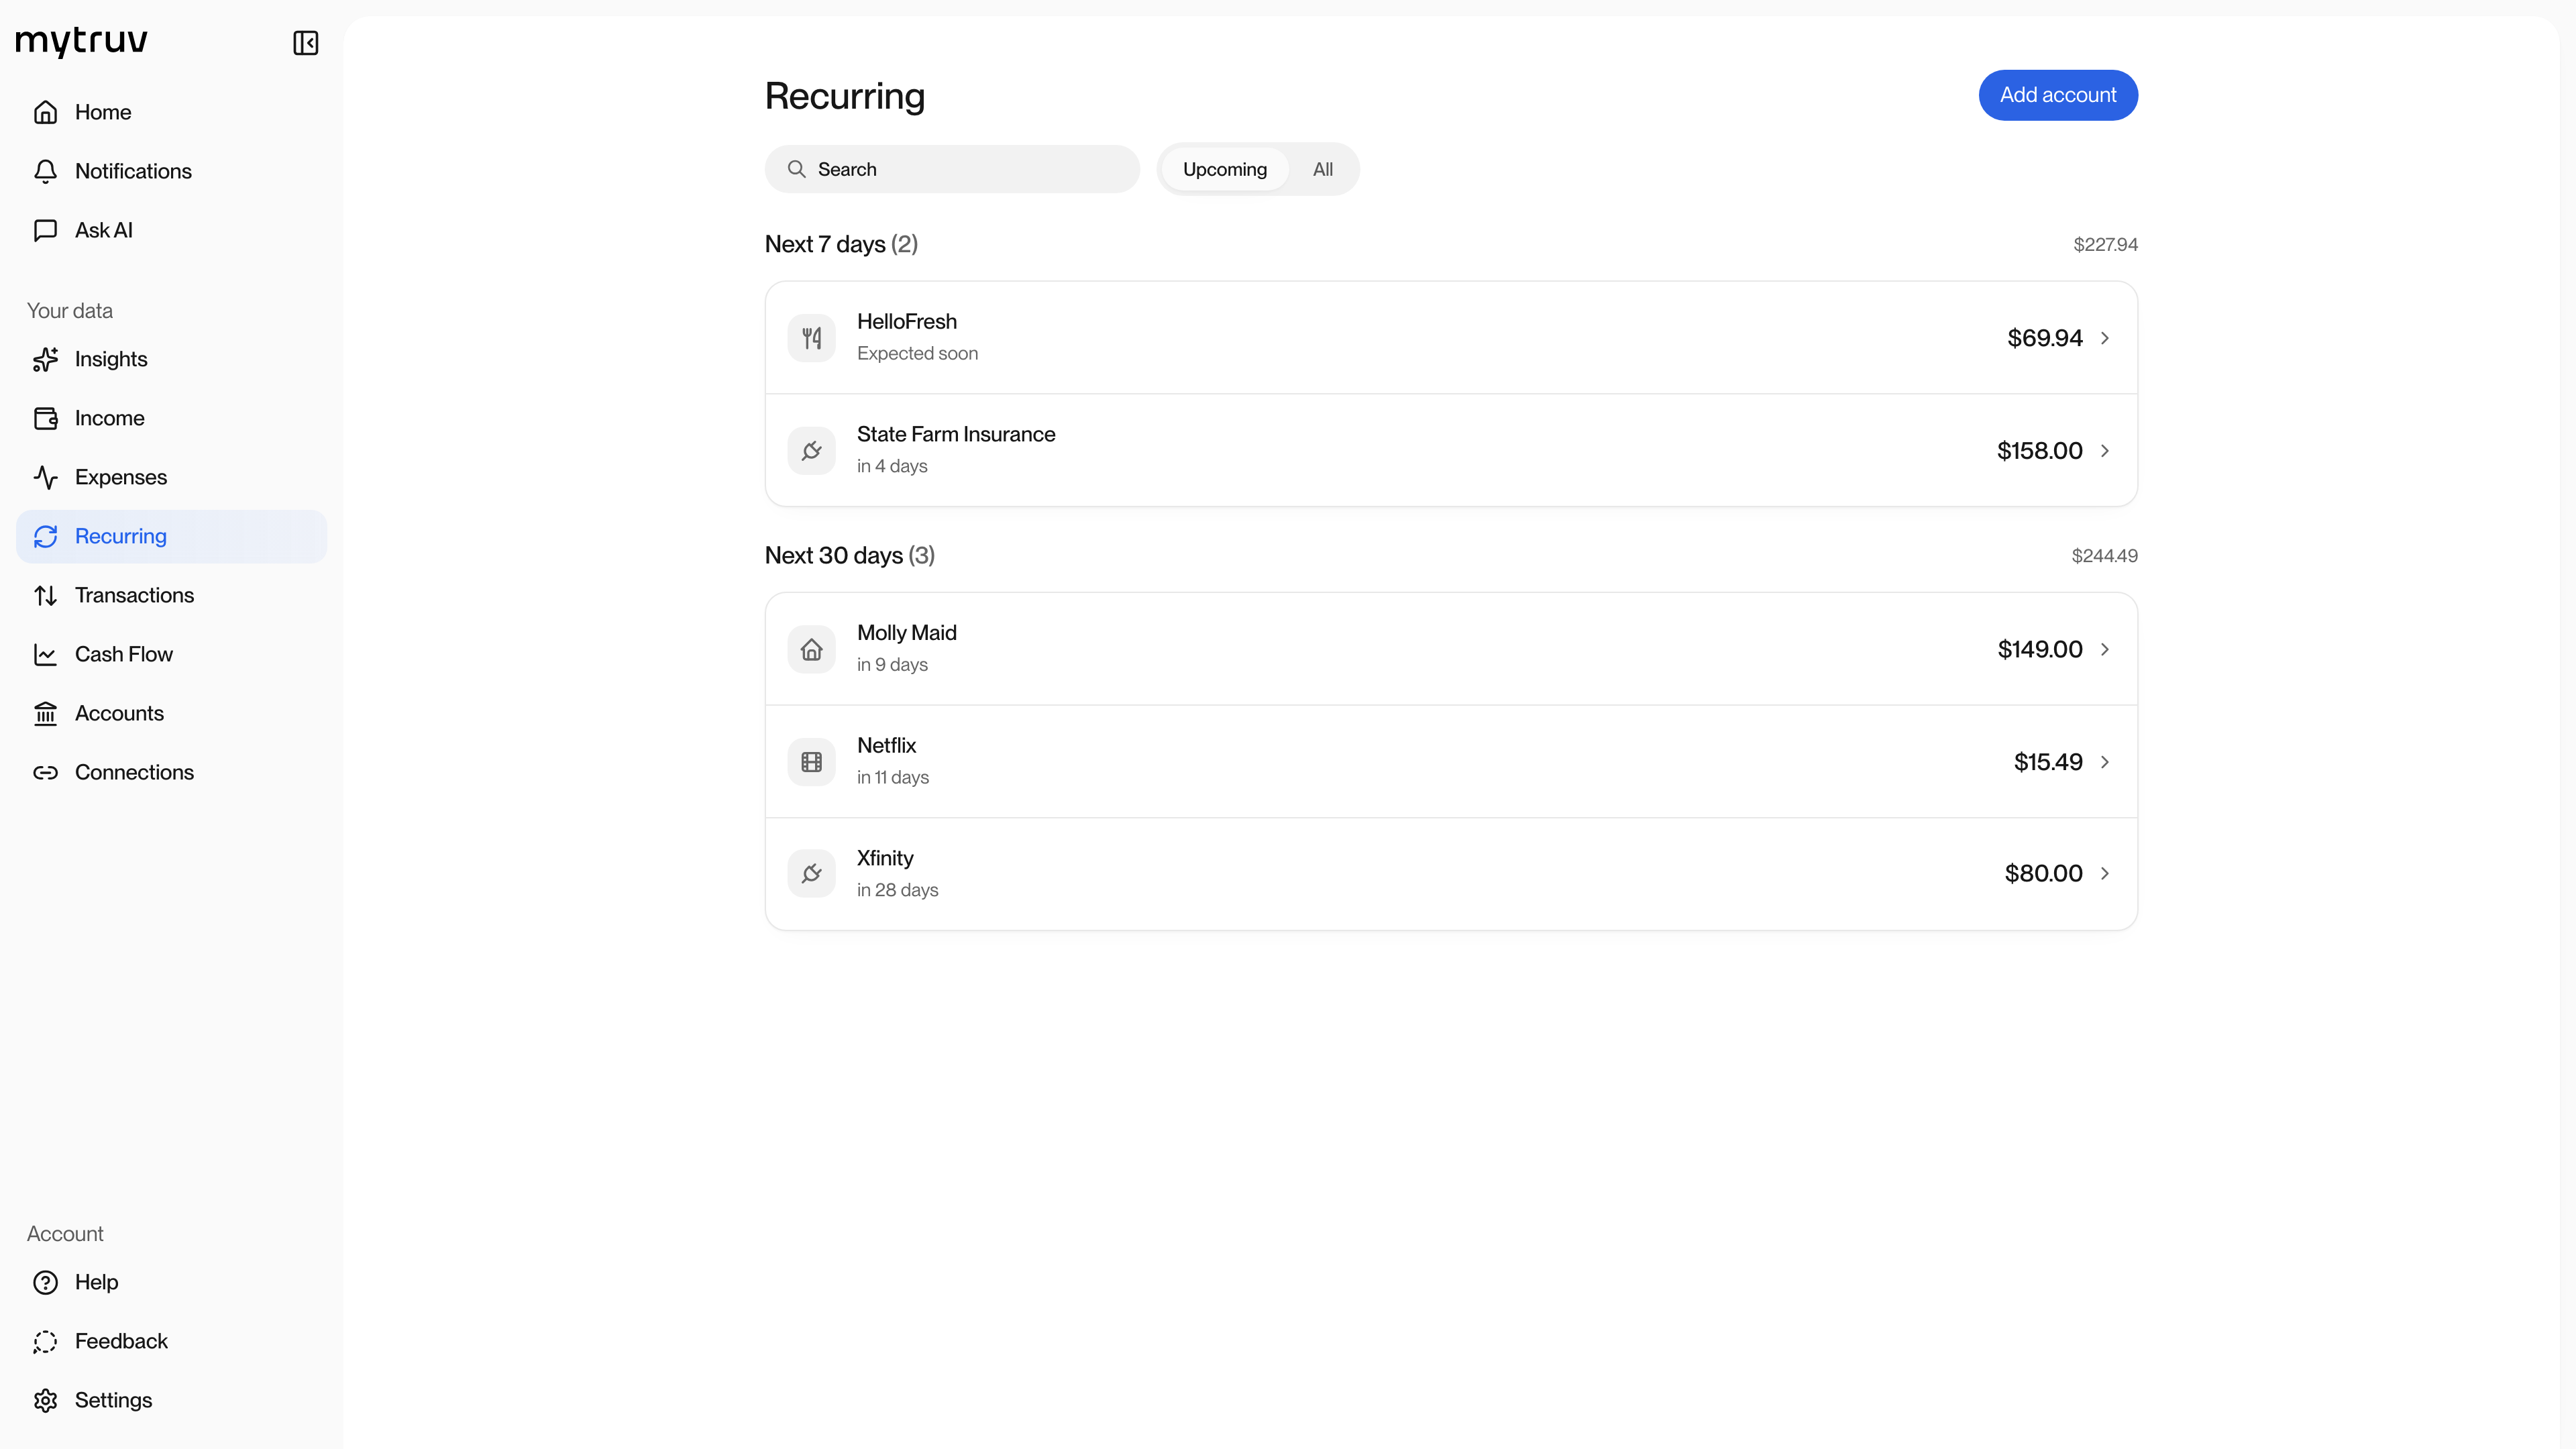
Task: Click the Expenses activity icon
Action: tap(45, 477)
